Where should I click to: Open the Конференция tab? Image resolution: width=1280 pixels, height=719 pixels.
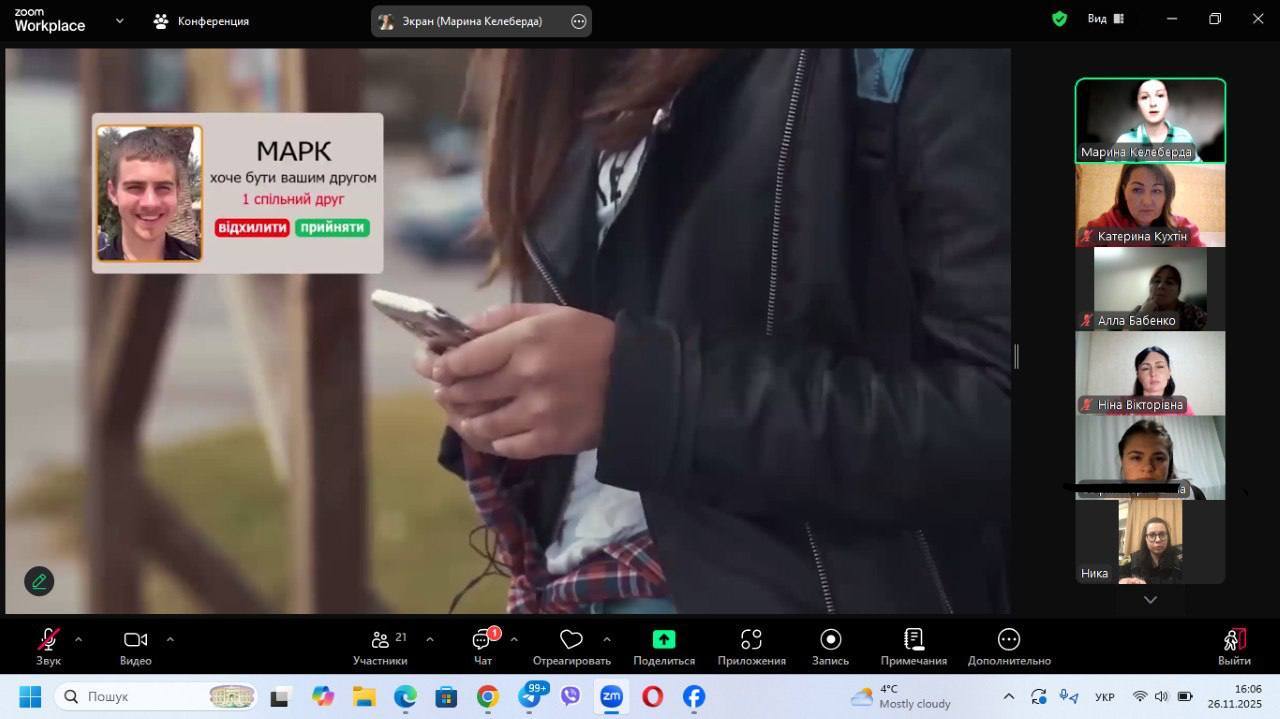pos(201,21)
